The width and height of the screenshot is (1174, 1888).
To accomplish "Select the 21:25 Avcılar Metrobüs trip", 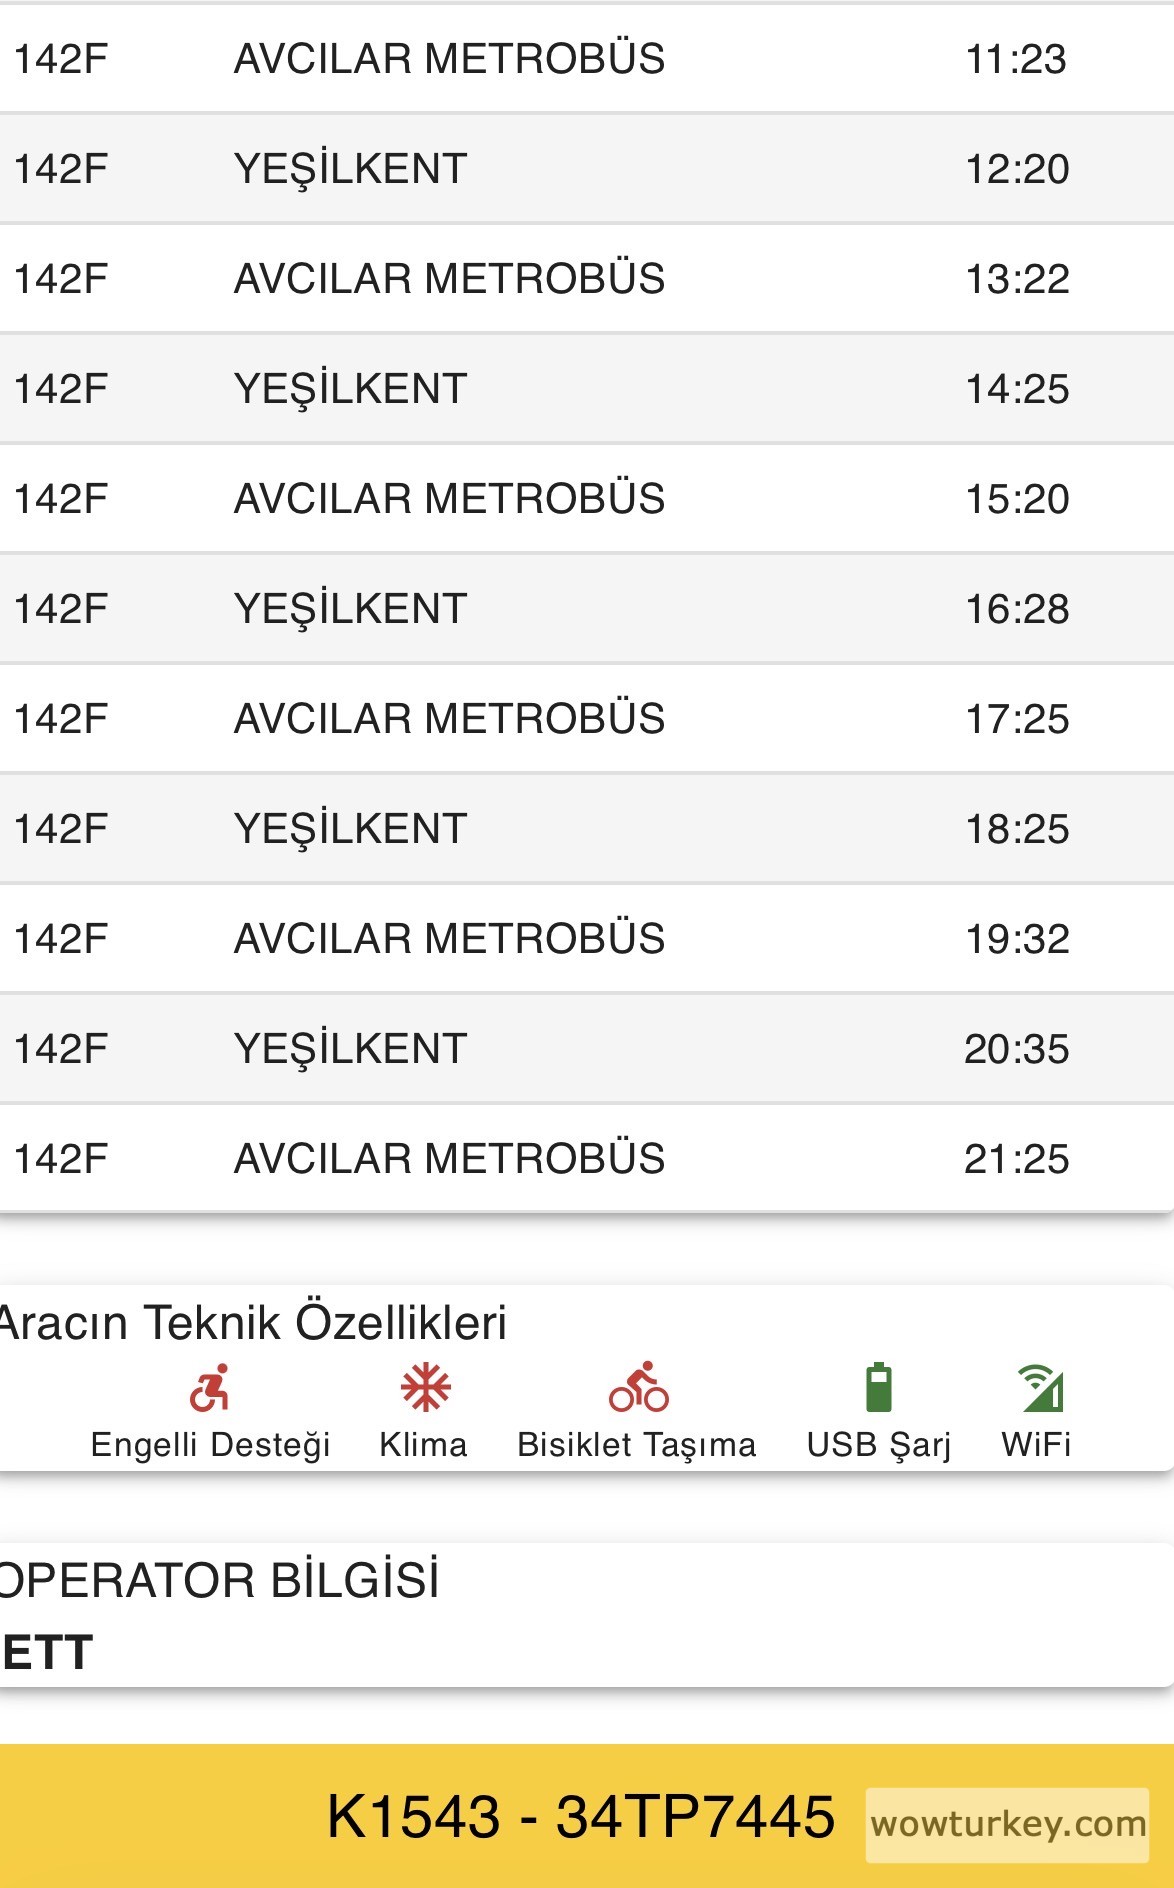I will 586,1159.
